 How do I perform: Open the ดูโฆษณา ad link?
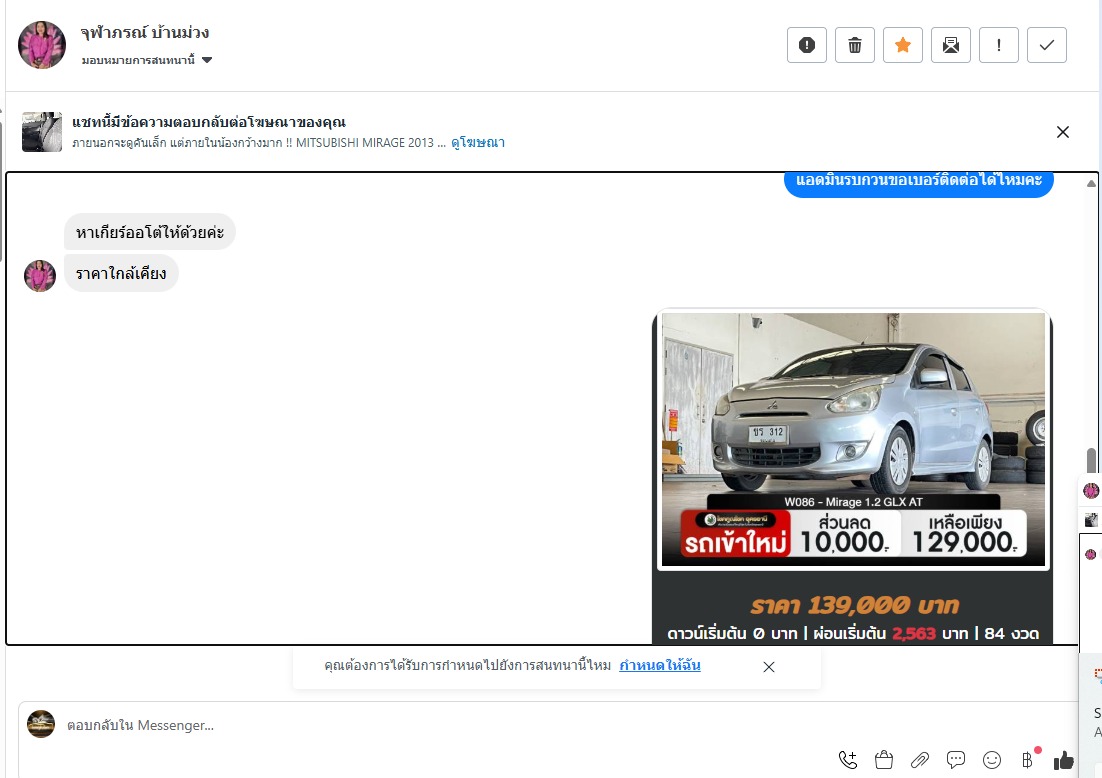478,143
